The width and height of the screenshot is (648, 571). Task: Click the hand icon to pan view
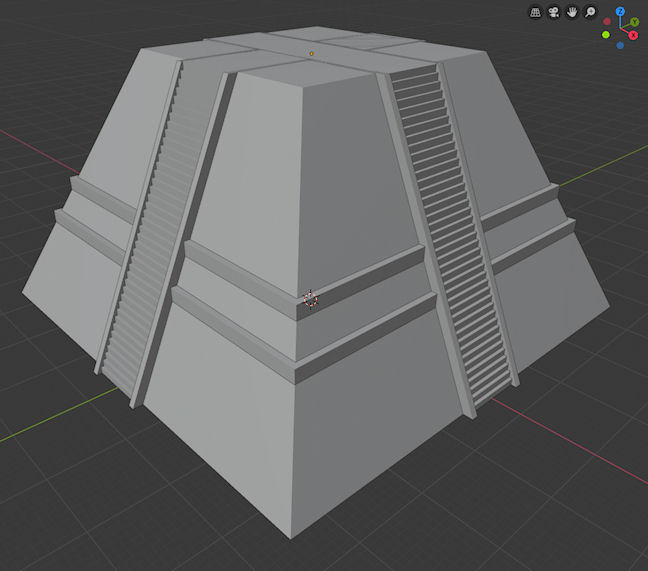(x=572, y=13)
